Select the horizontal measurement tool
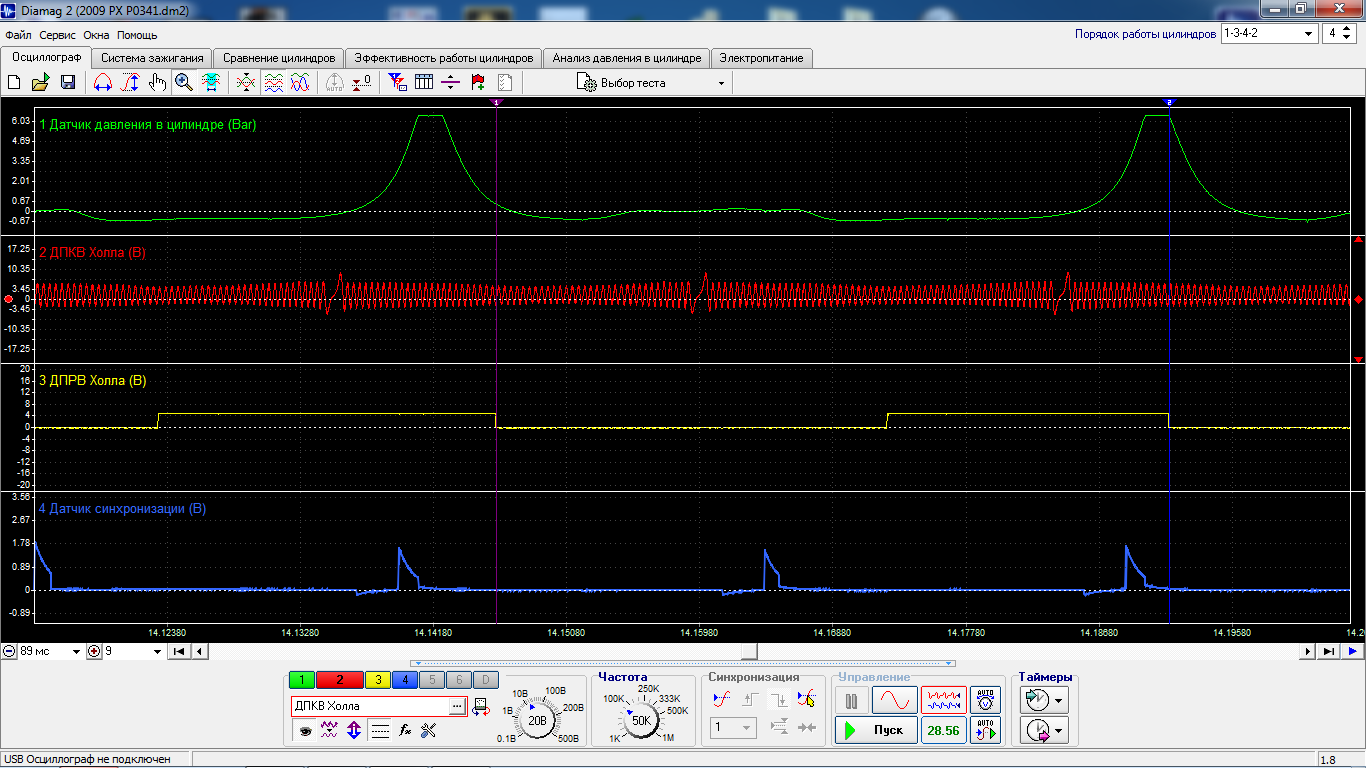 coord(103,83)
